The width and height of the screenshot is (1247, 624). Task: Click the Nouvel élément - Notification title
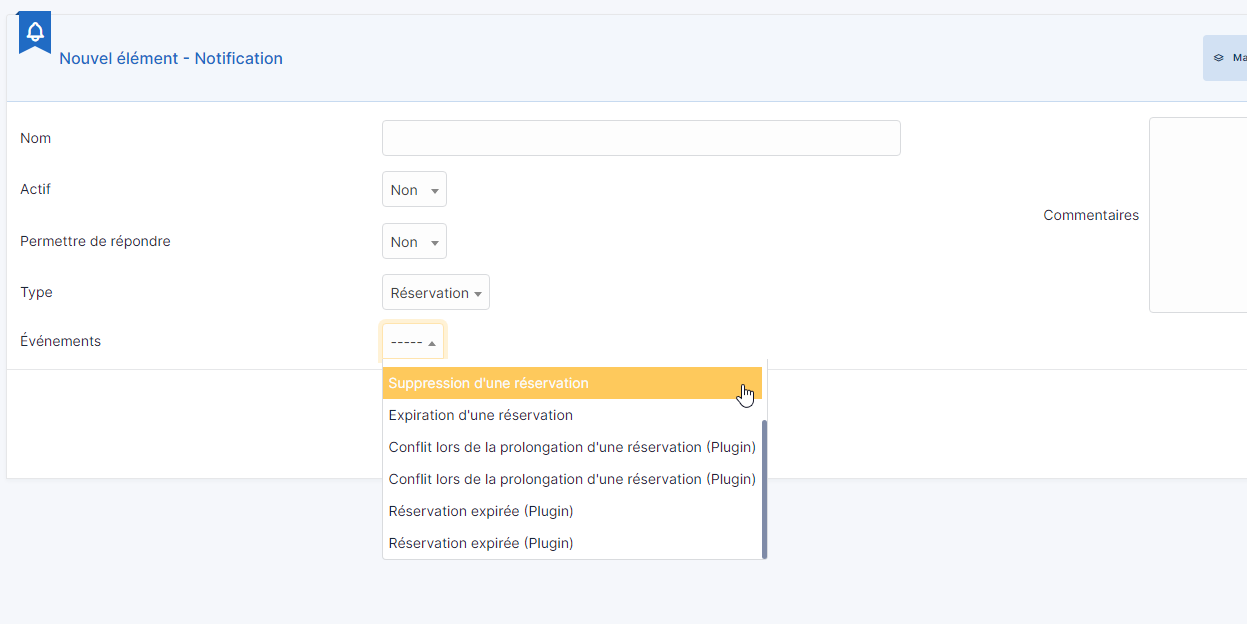coord(171,58)
